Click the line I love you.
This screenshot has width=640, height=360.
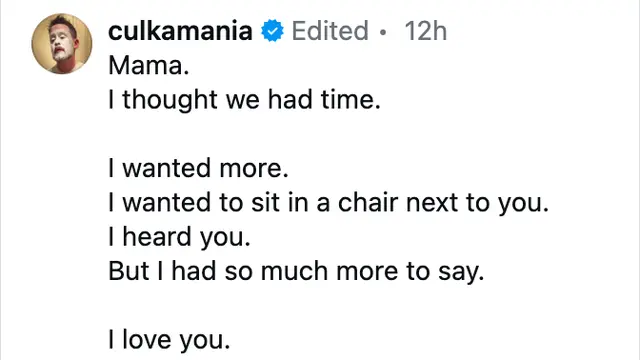tap(169, 340)
